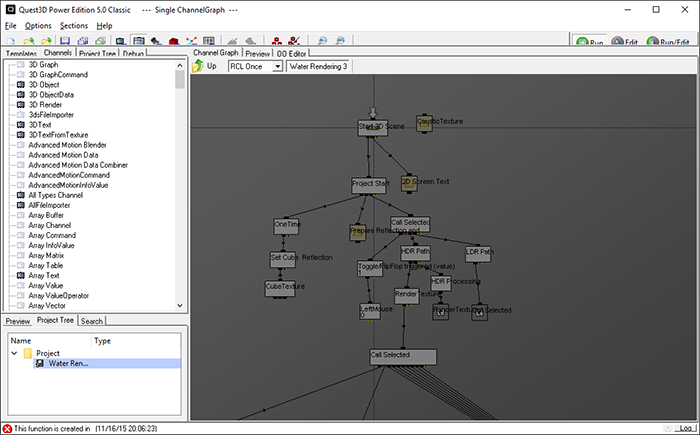Open the Sections menu
This screenshot has height=435, width=700.
[73, 25]
